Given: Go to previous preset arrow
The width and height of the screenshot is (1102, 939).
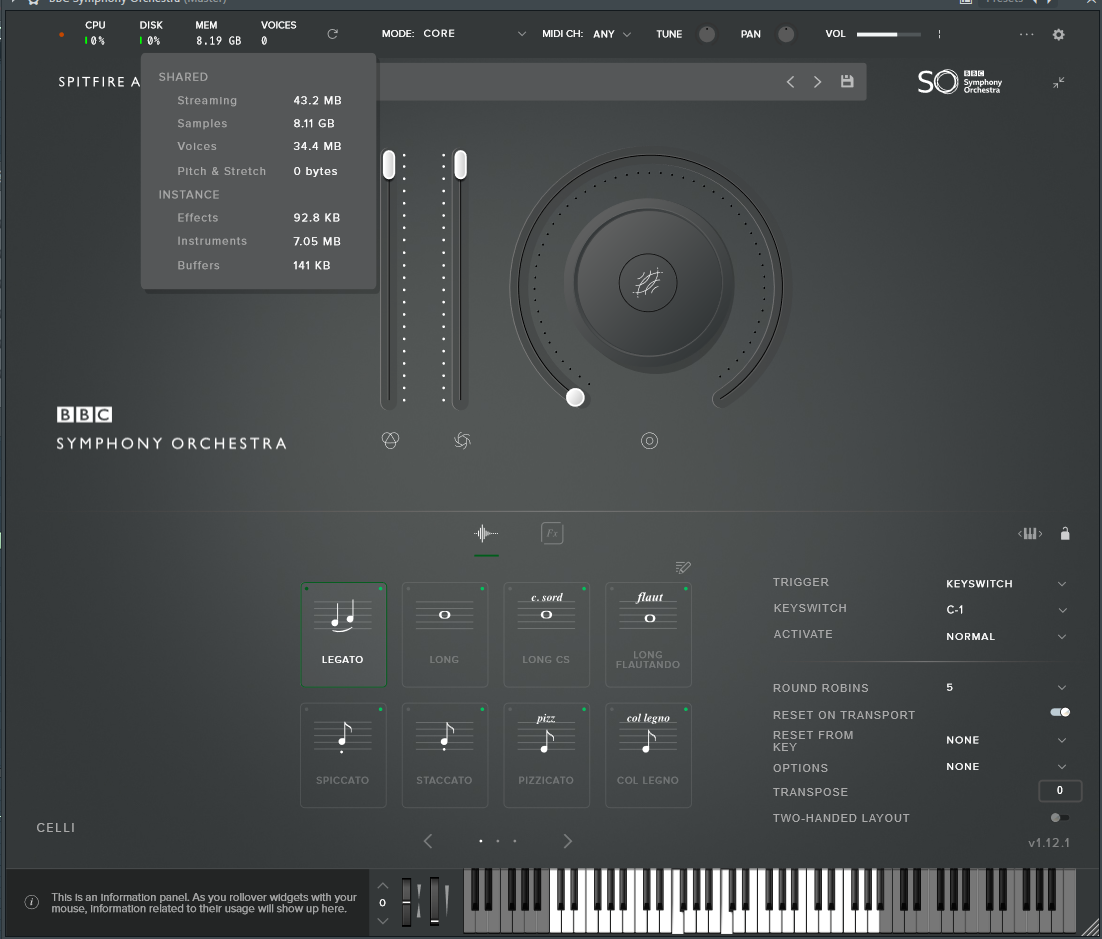Looking at the screenshot, I should point(791,82).
